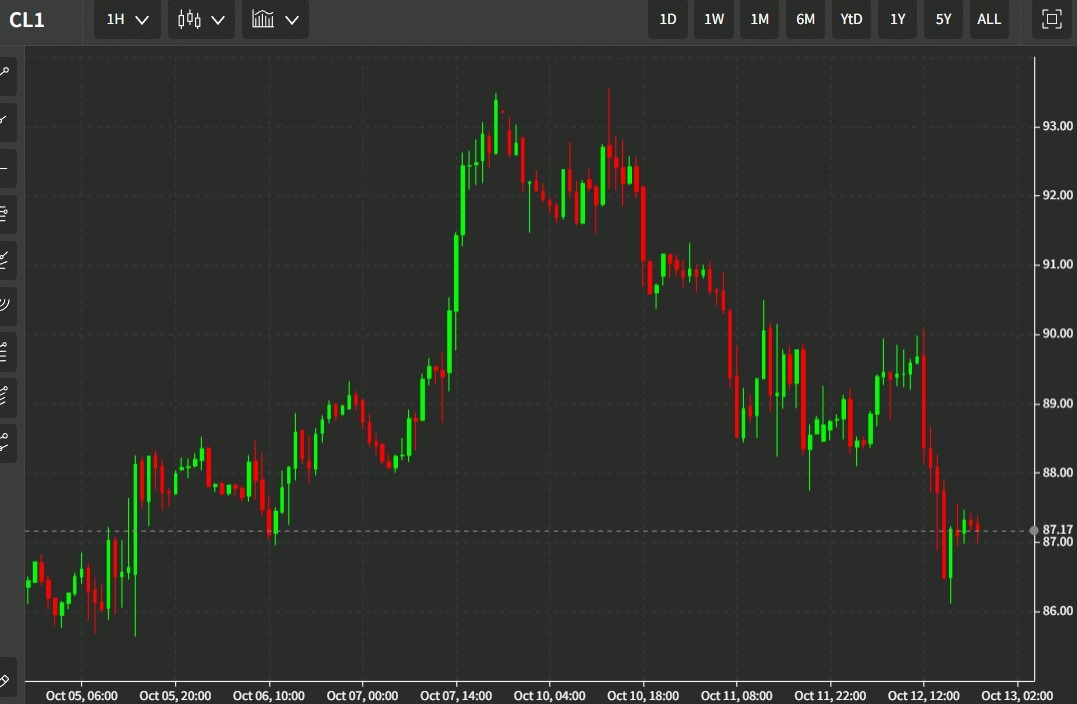
Task: Set chart range to 1Y
Action: pos(898,19)
